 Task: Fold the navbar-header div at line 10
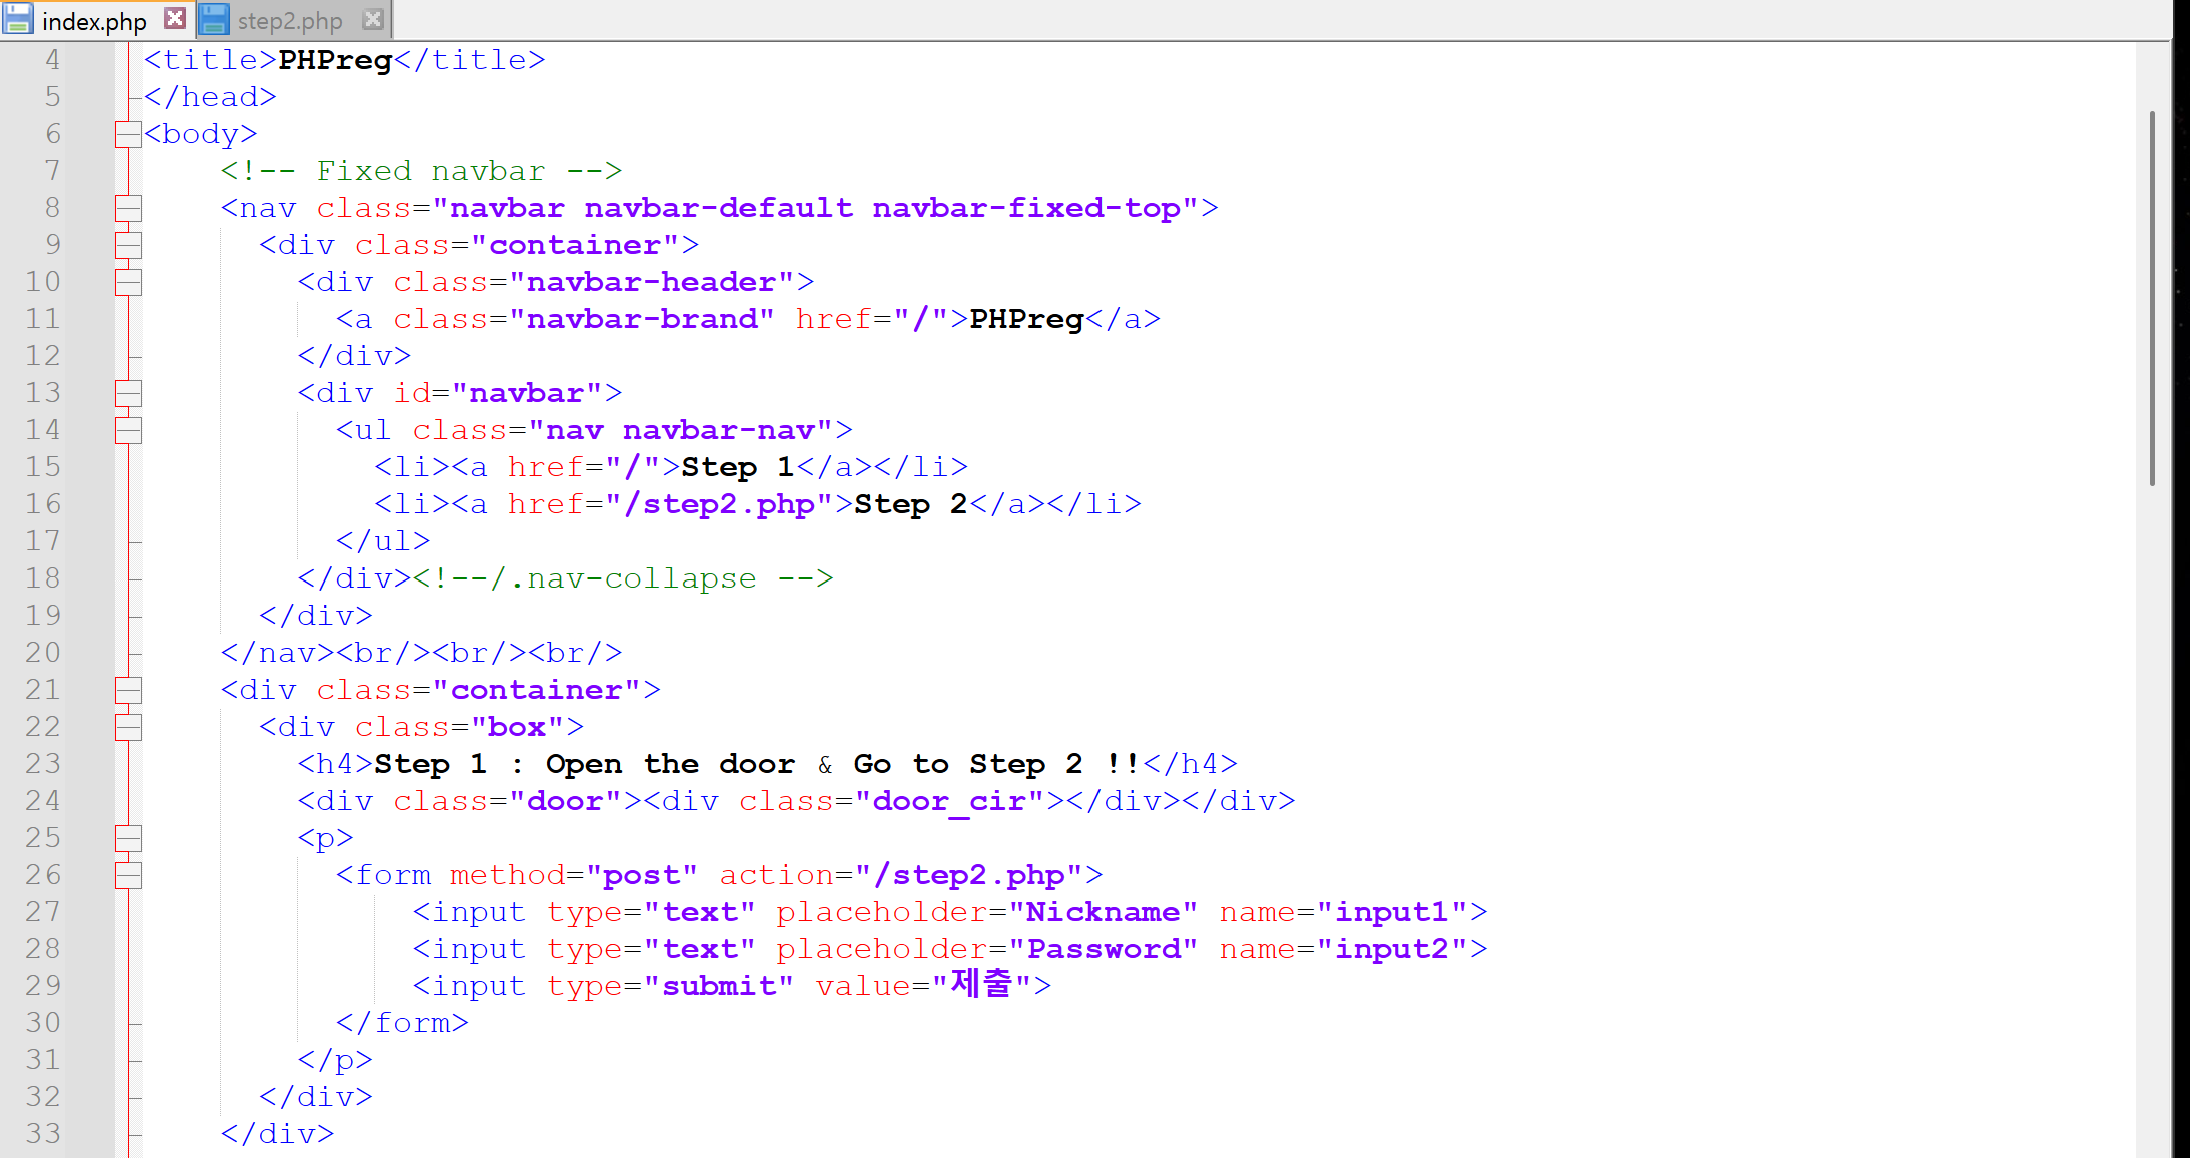(128, 282)
